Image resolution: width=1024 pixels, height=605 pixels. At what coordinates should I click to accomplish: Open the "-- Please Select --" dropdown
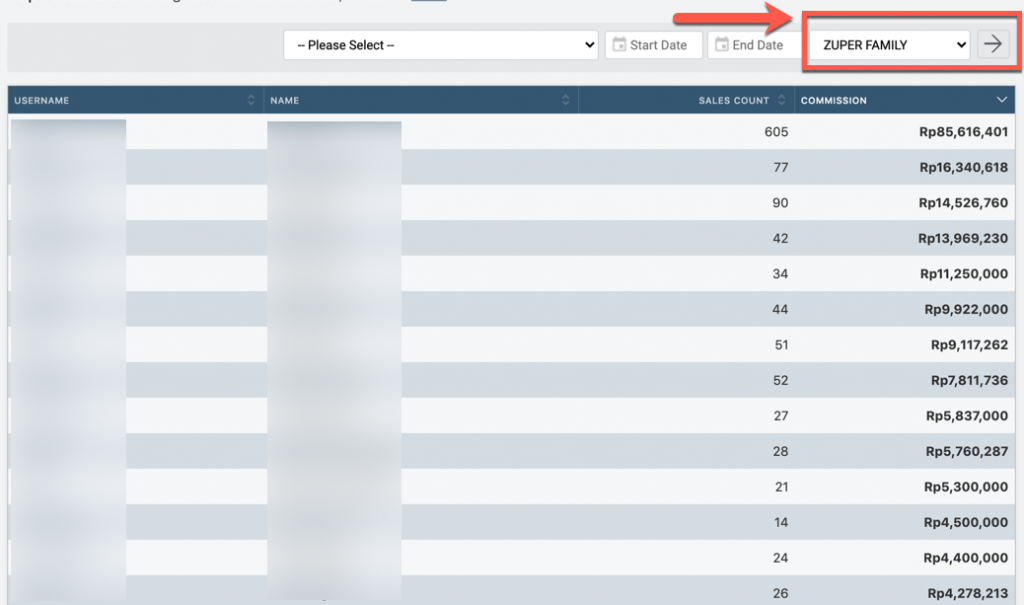coord(440,45)
